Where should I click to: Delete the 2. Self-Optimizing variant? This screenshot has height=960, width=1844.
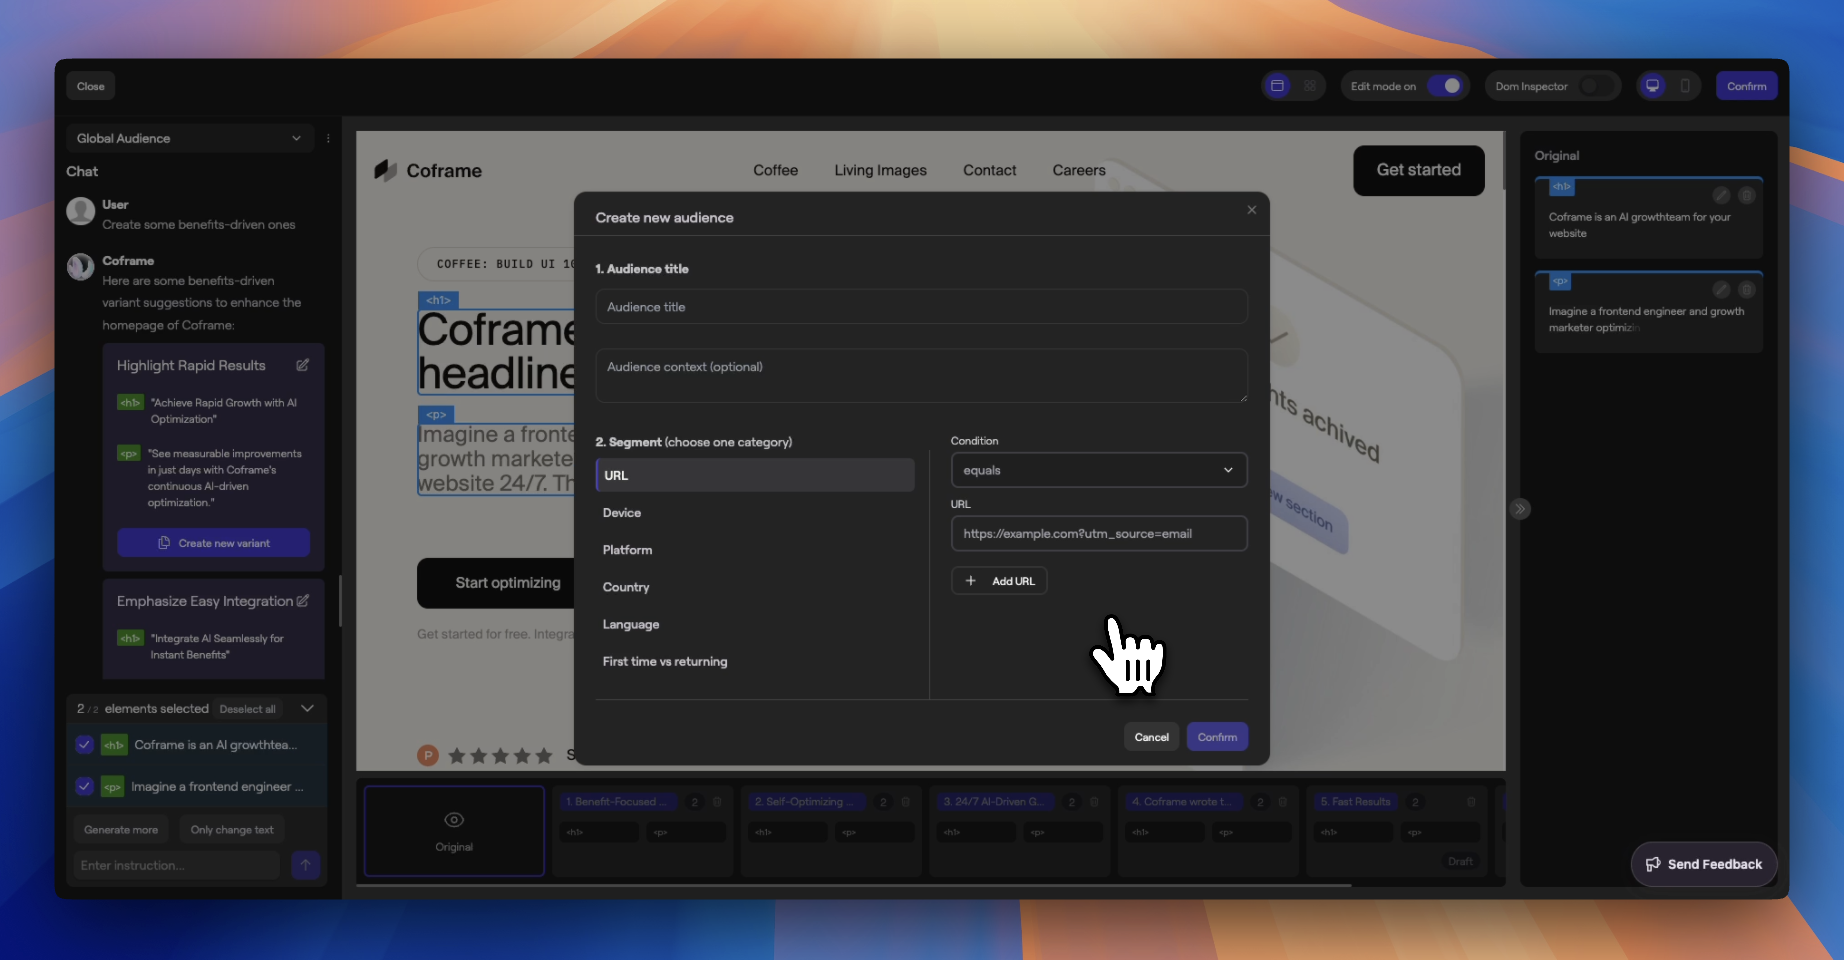905,802
